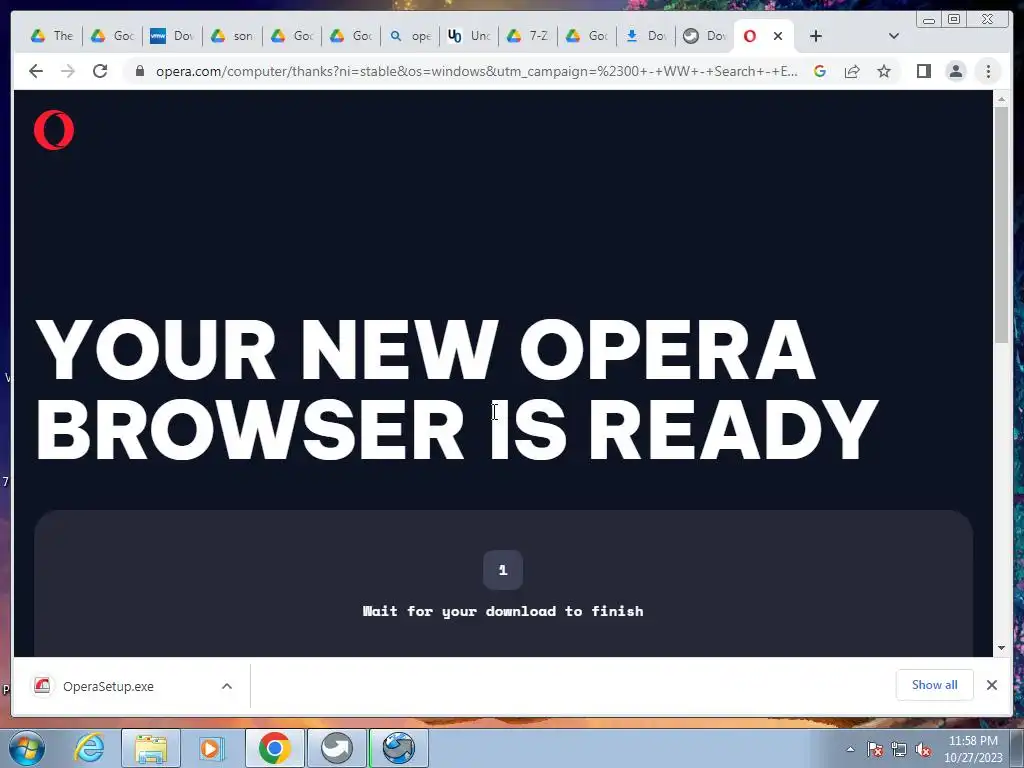Show hidden system tray icons
This screenshot has height=768, width=1024.
pyautogui.click(x=850, y=749)
